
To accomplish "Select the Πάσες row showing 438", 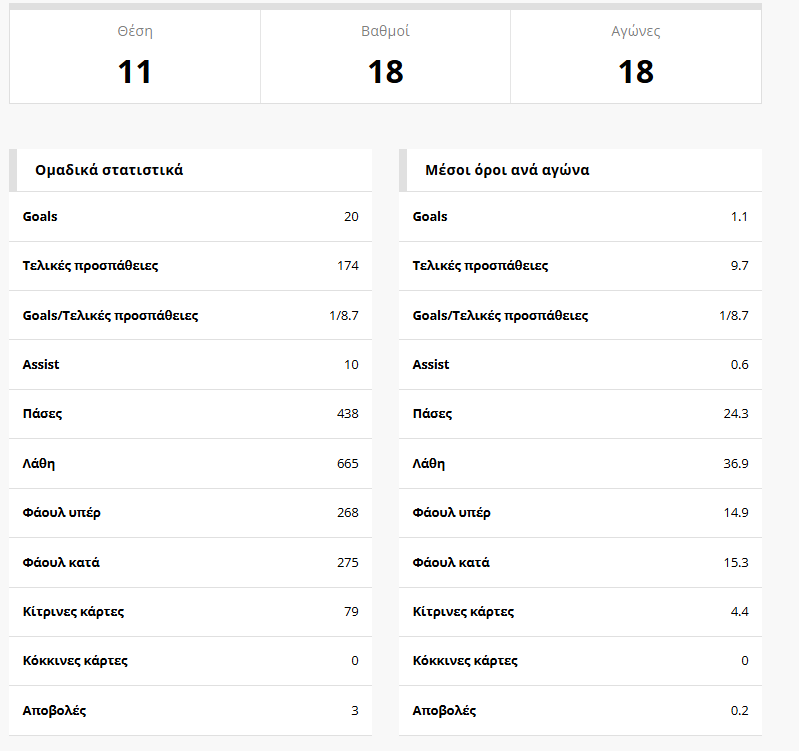I will click(x=190, y=414).
